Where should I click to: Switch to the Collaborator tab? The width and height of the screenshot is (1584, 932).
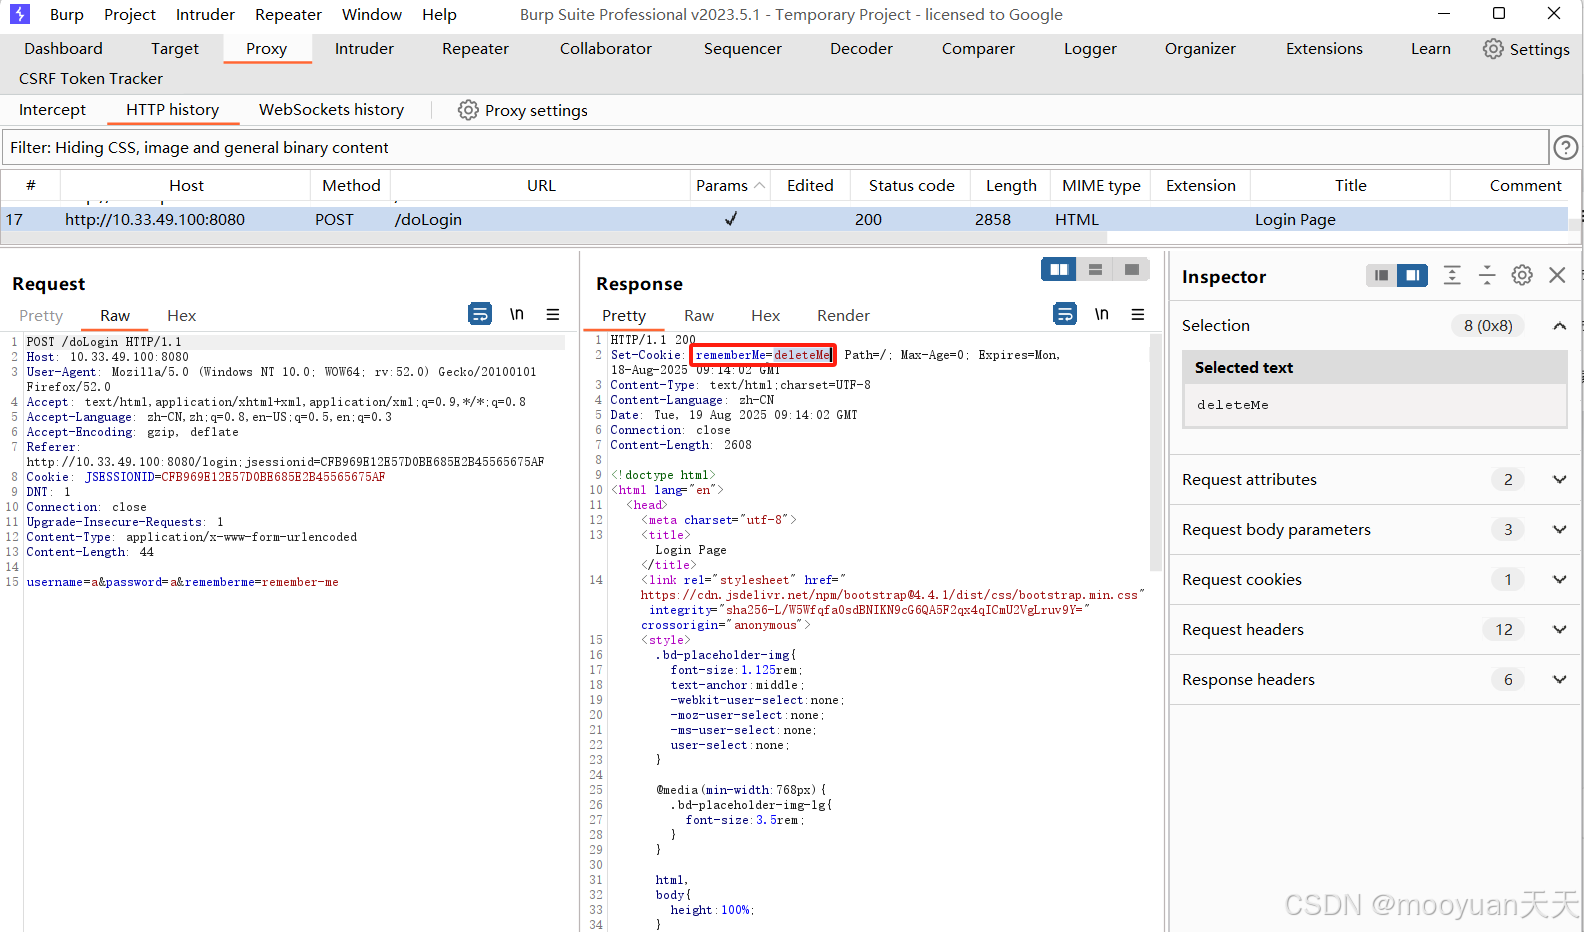tap(606, 48)
